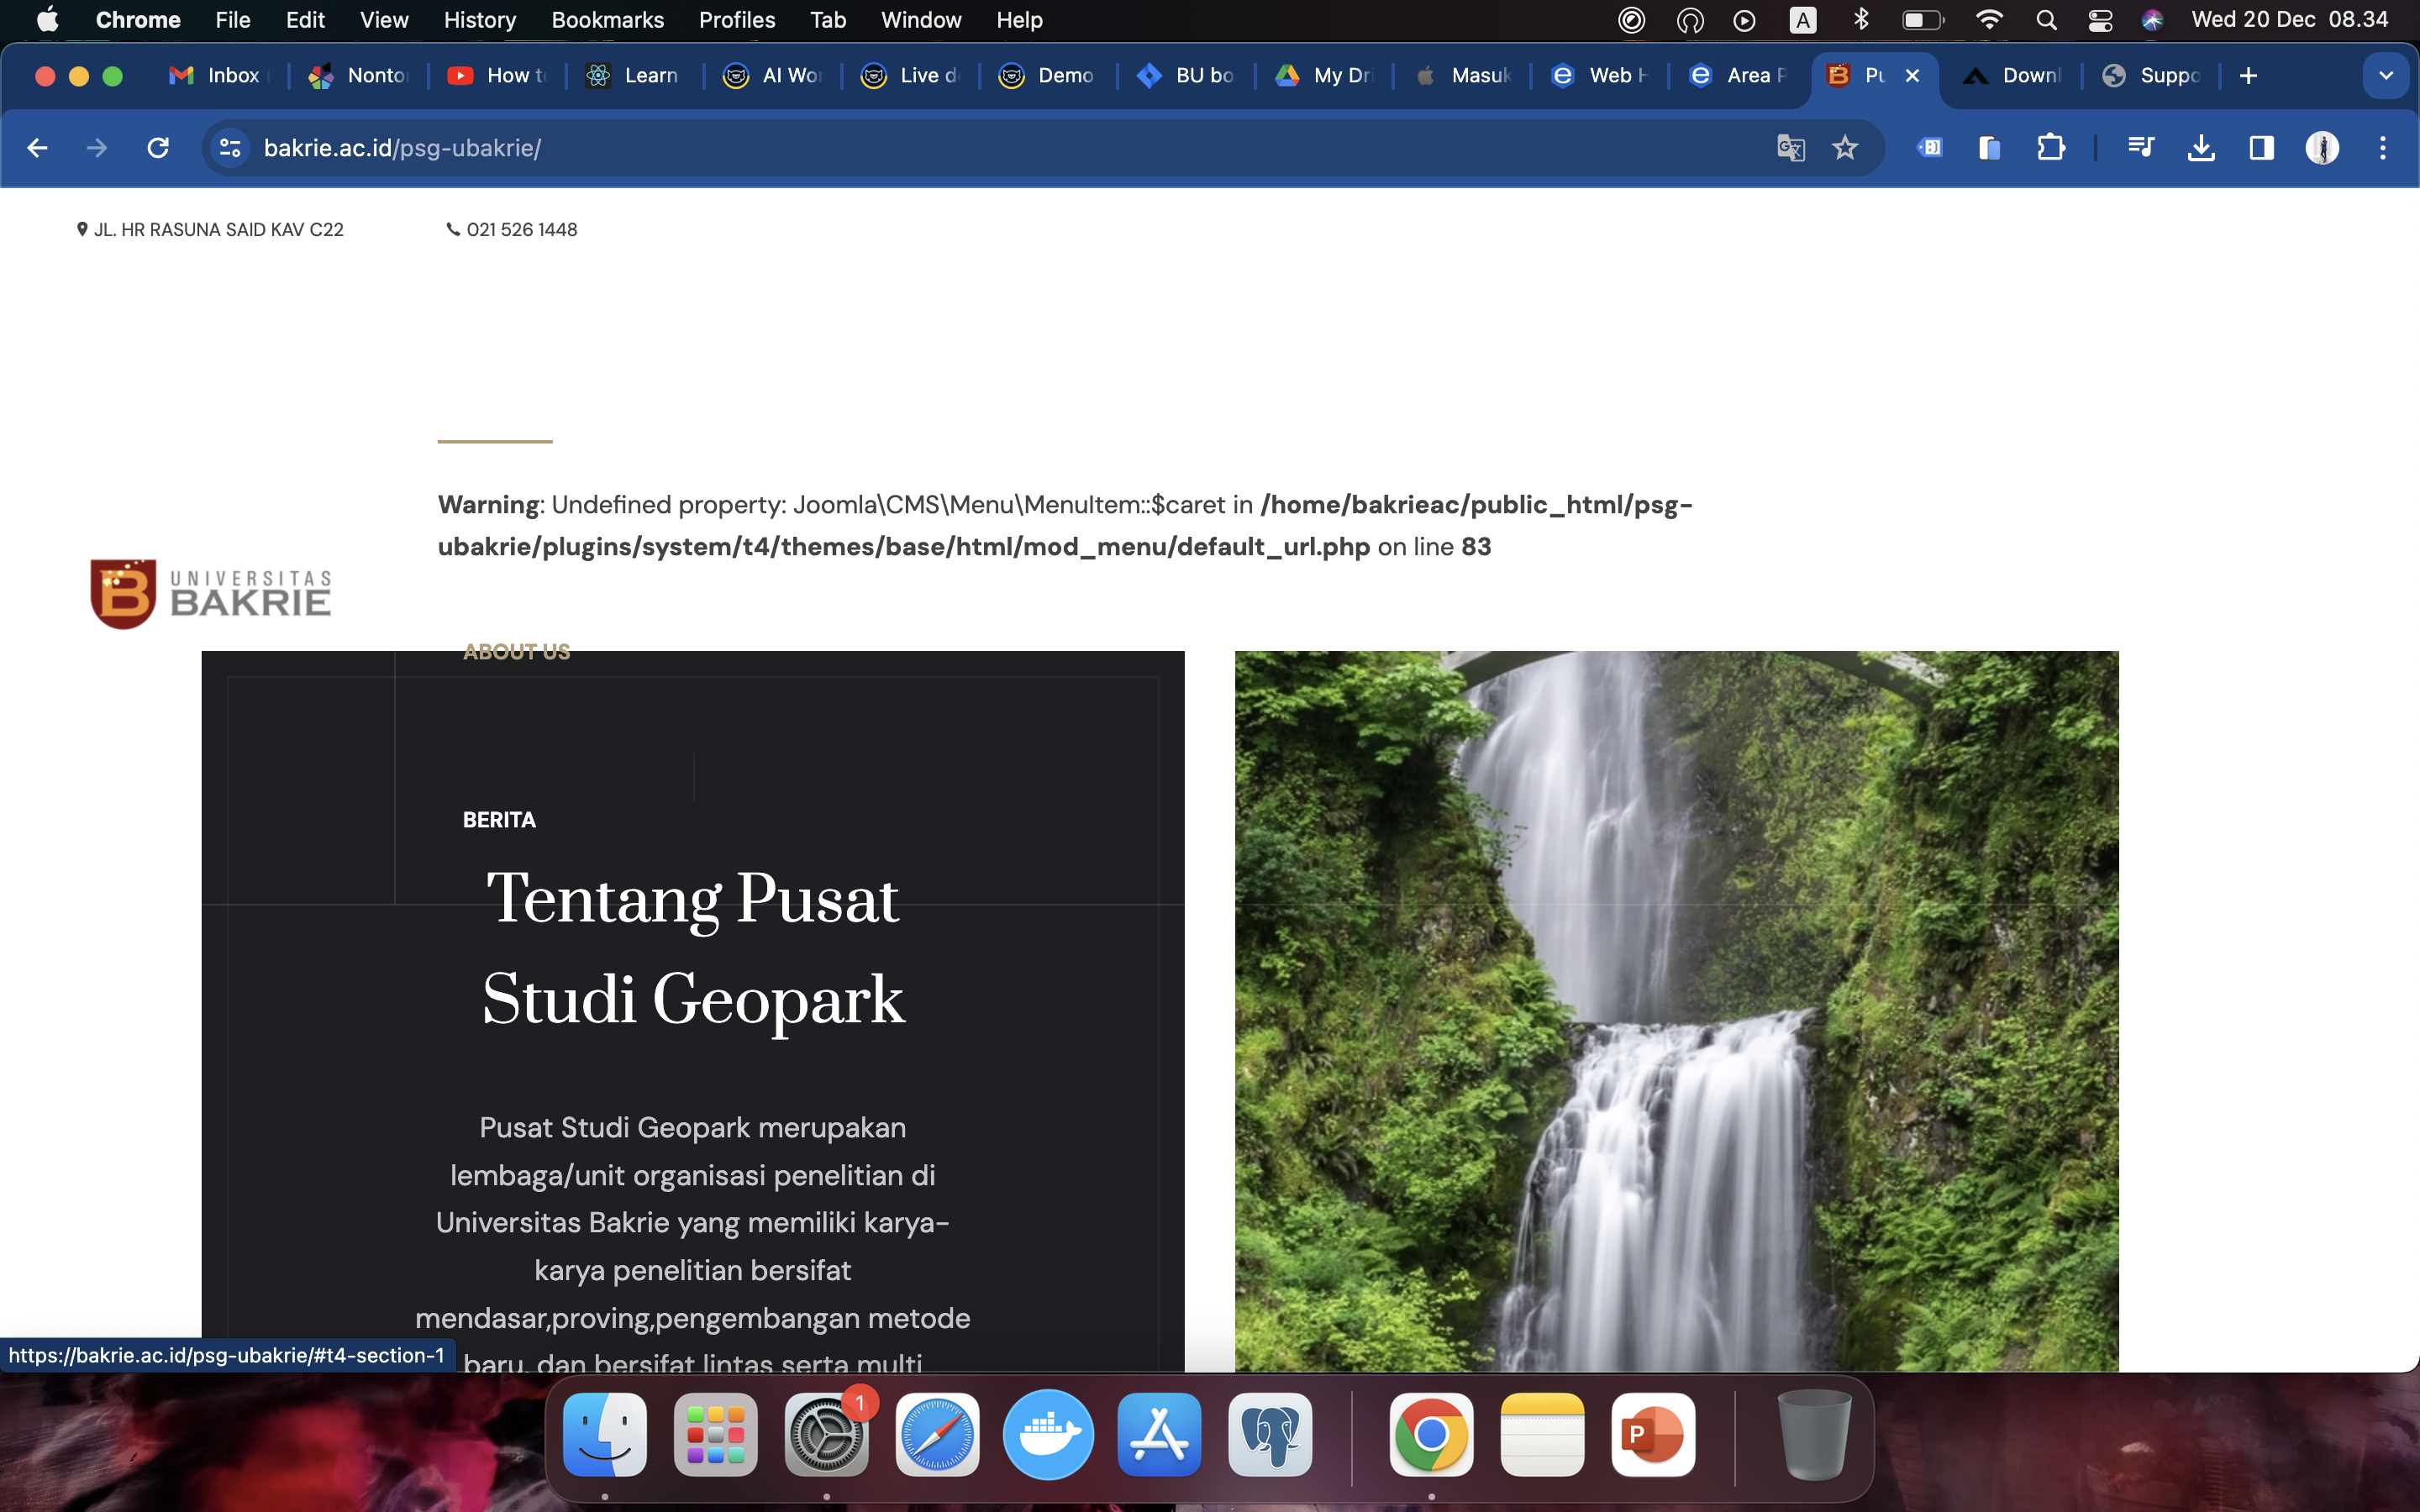Open macOS Control Center toggles
The image size is (2420, 1512).
2099,20
